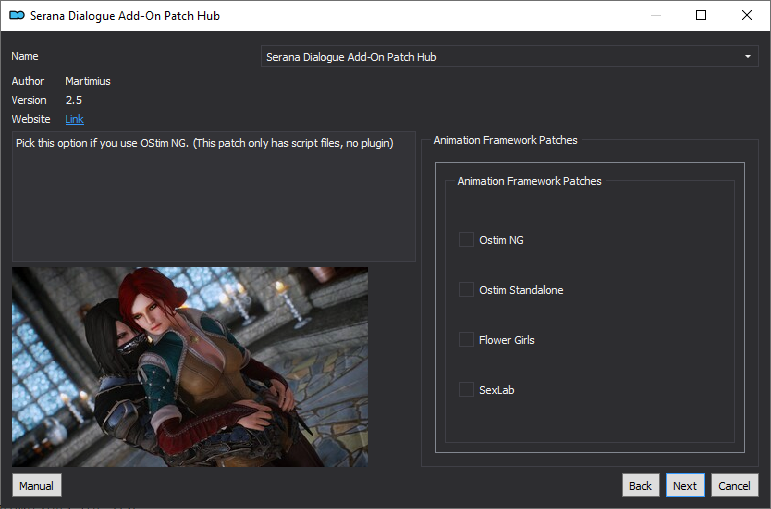Maximize the Patch Hub window

tap(701, 15)
